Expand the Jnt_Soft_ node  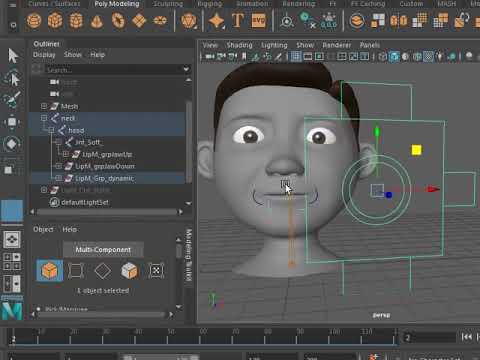click(58, 142)
